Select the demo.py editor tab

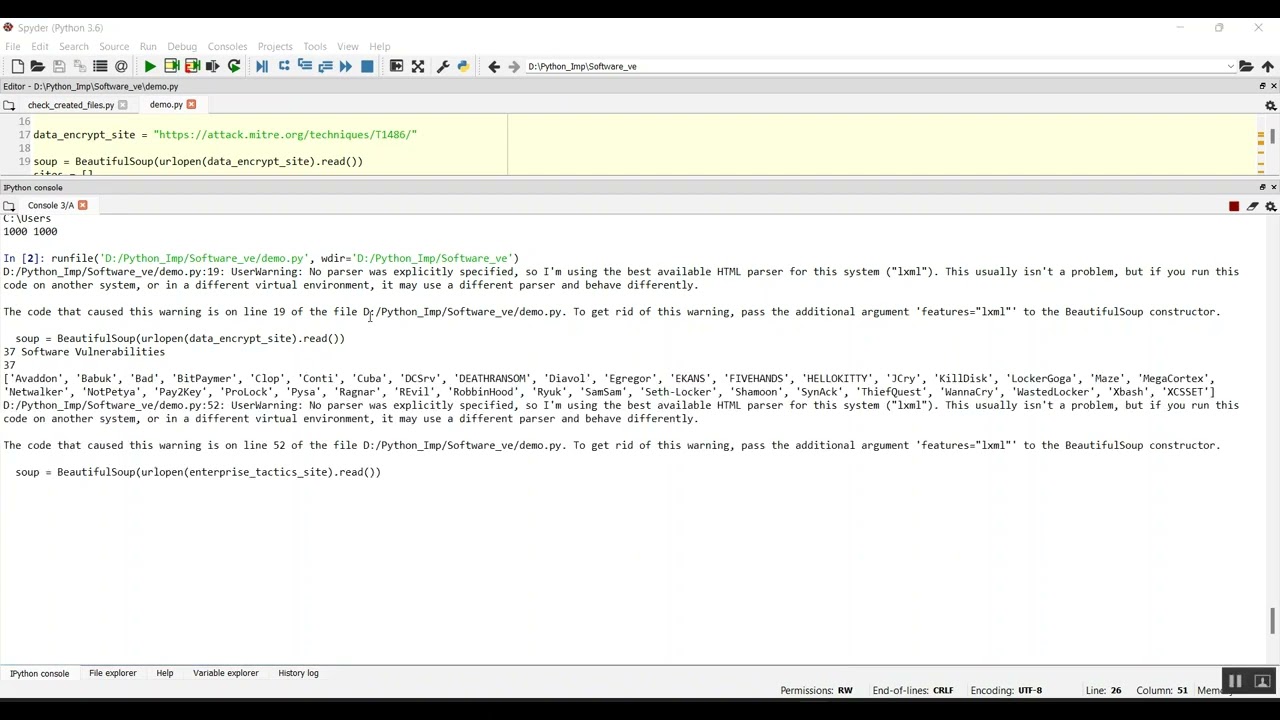click(x=166, y=105)
